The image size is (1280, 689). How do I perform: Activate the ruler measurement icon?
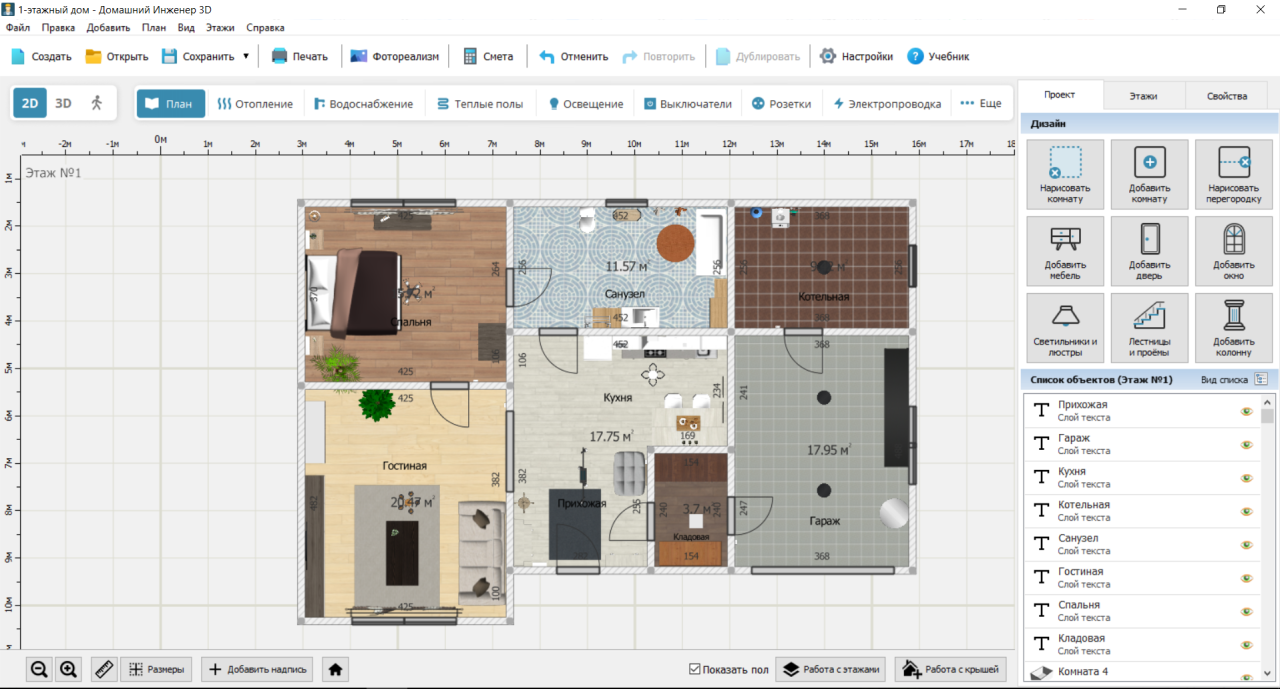point(104,670)
